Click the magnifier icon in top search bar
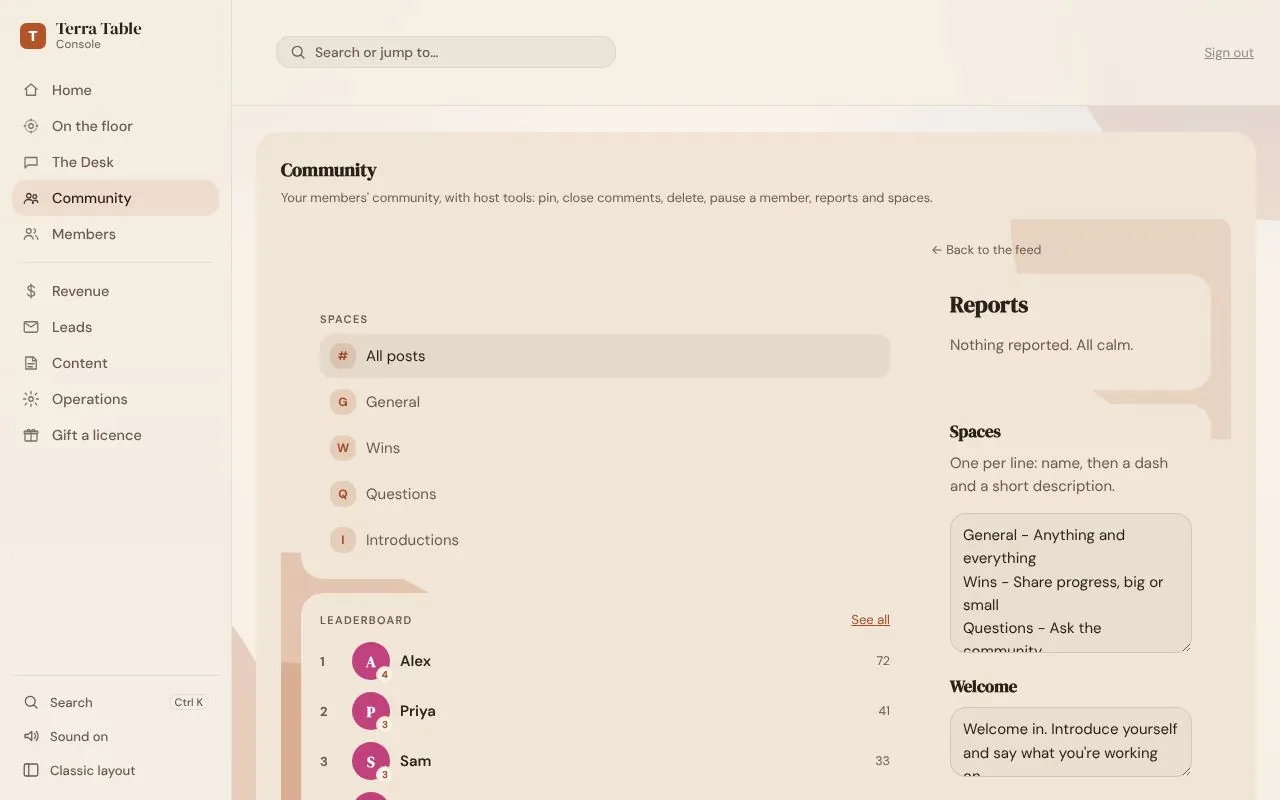Screen dimensions: 1280x800 click(298, 52)
